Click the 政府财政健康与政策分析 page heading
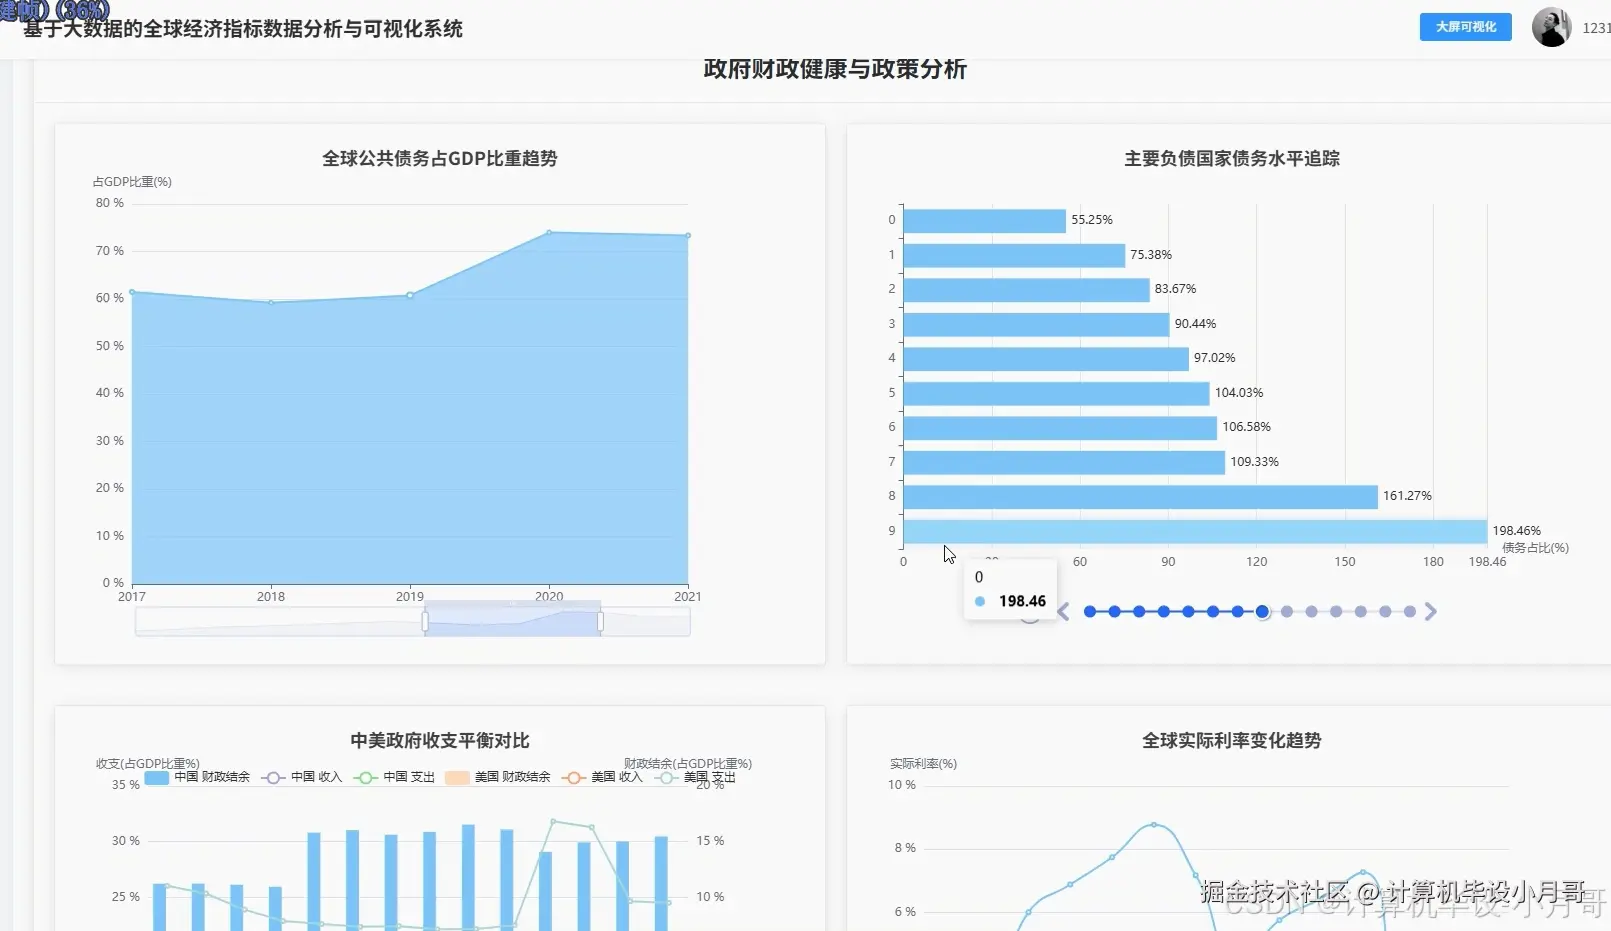Screen dimensions: 1611x931 pyautogui.click(x=835, y=69)
